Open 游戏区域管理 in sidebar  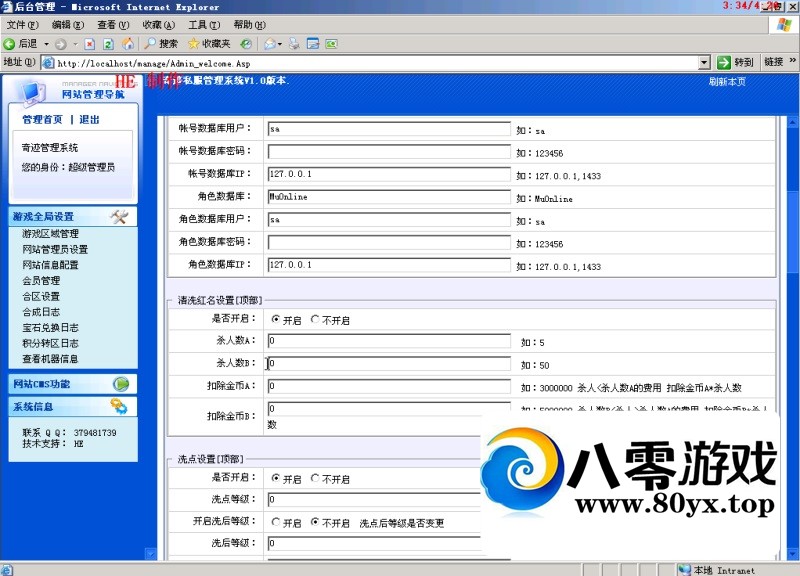pos(50,234)
